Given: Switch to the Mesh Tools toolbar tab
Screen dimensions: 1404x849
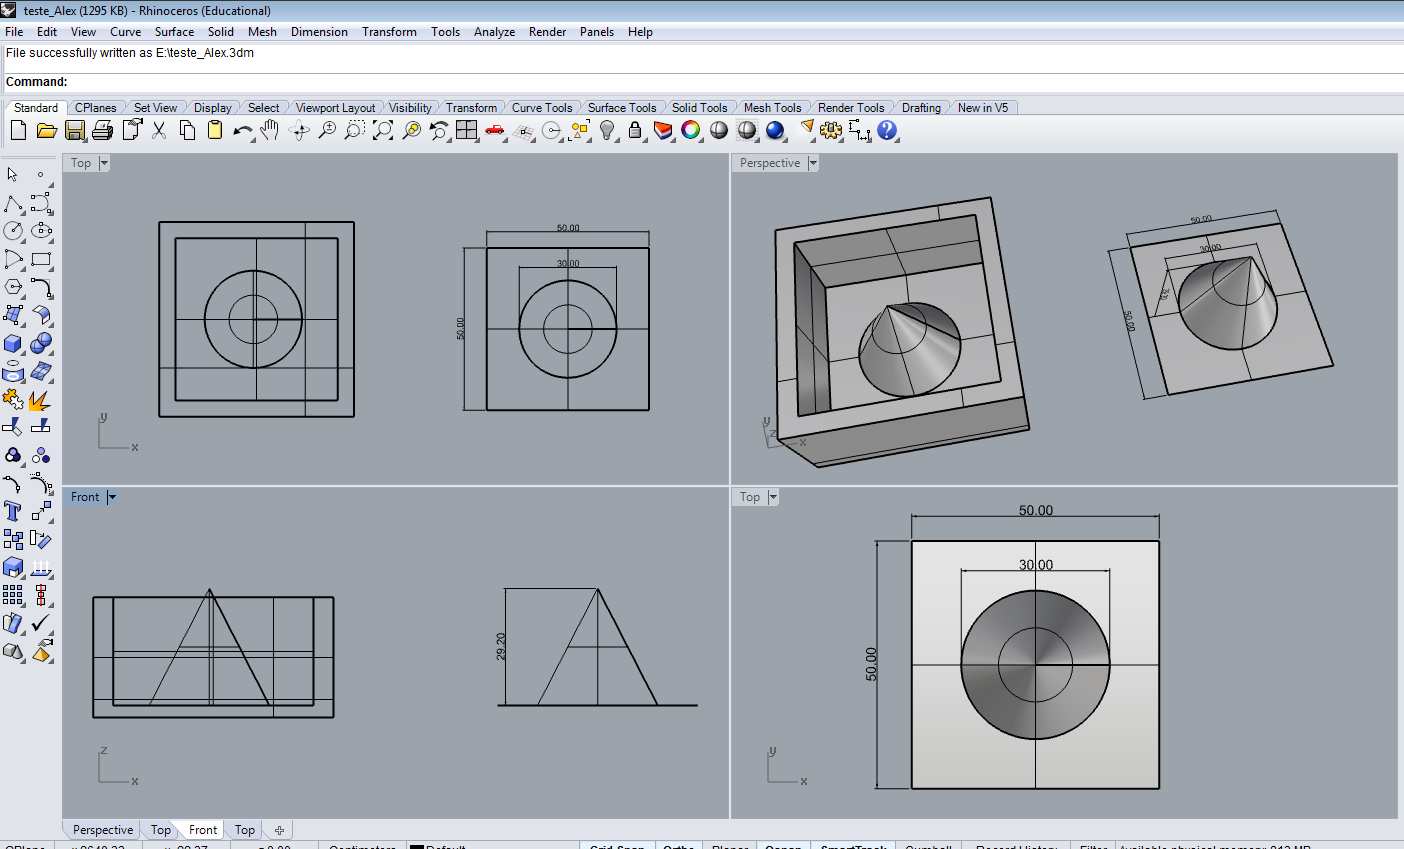Looking at the screenshot, I should 772,108.
